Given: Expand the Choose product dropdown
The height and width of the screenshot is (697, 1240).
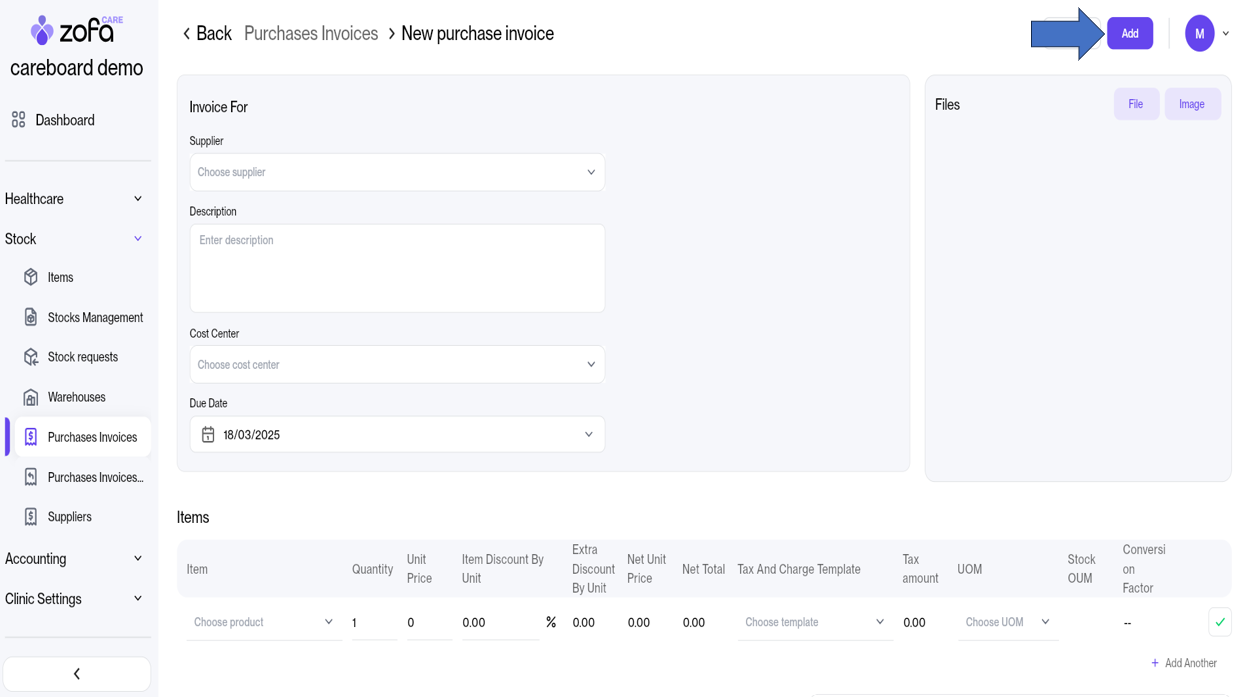Looking at the screenshot, I should [263, 622].
